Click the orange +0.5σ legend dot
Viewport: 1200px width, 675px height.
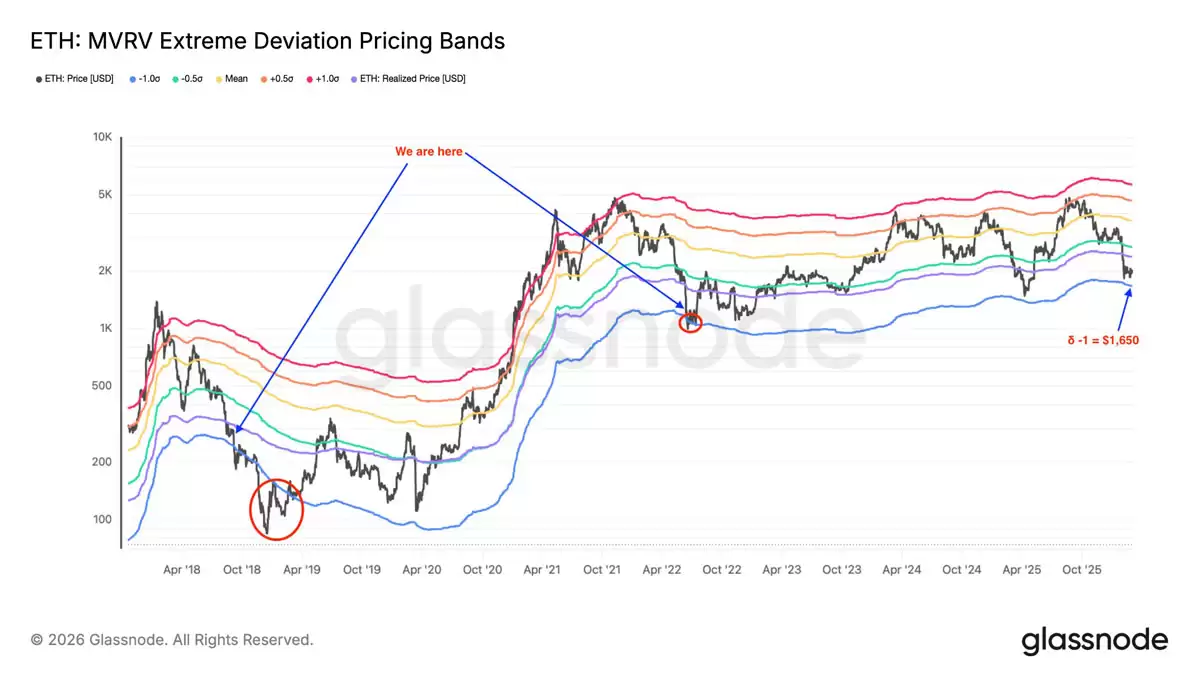click(x=262, y=78)
